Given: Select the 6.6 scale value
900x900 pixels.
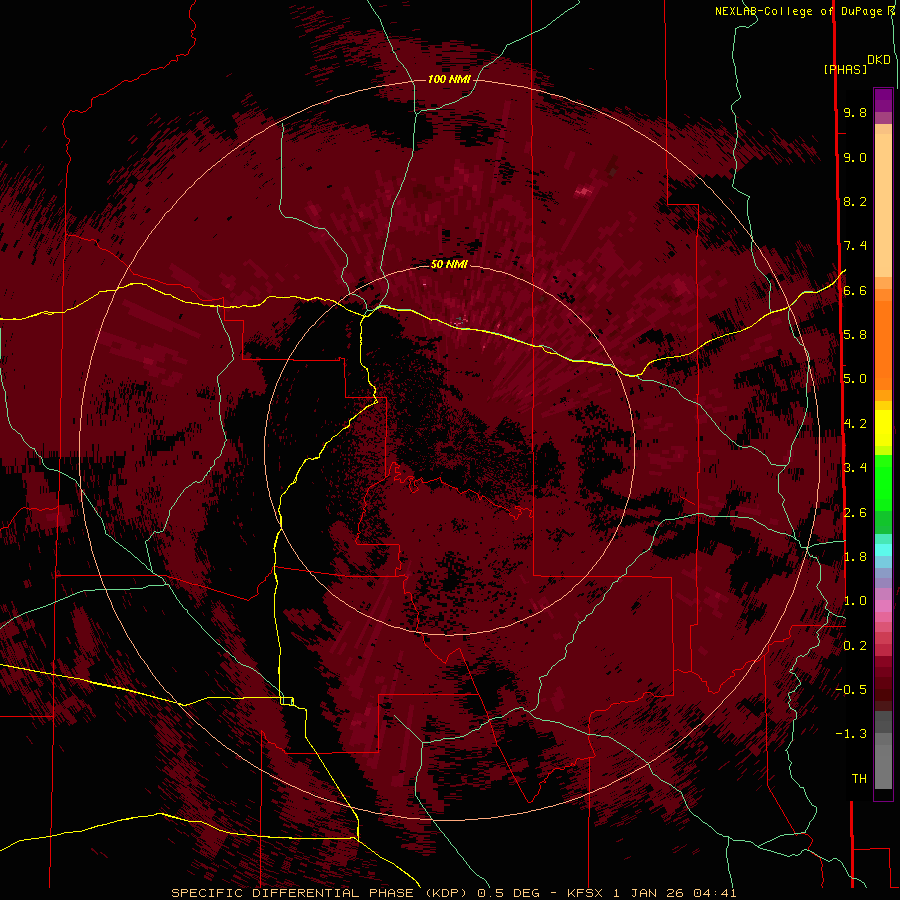Looking at the screenshot, I should [x=855, y=290].
